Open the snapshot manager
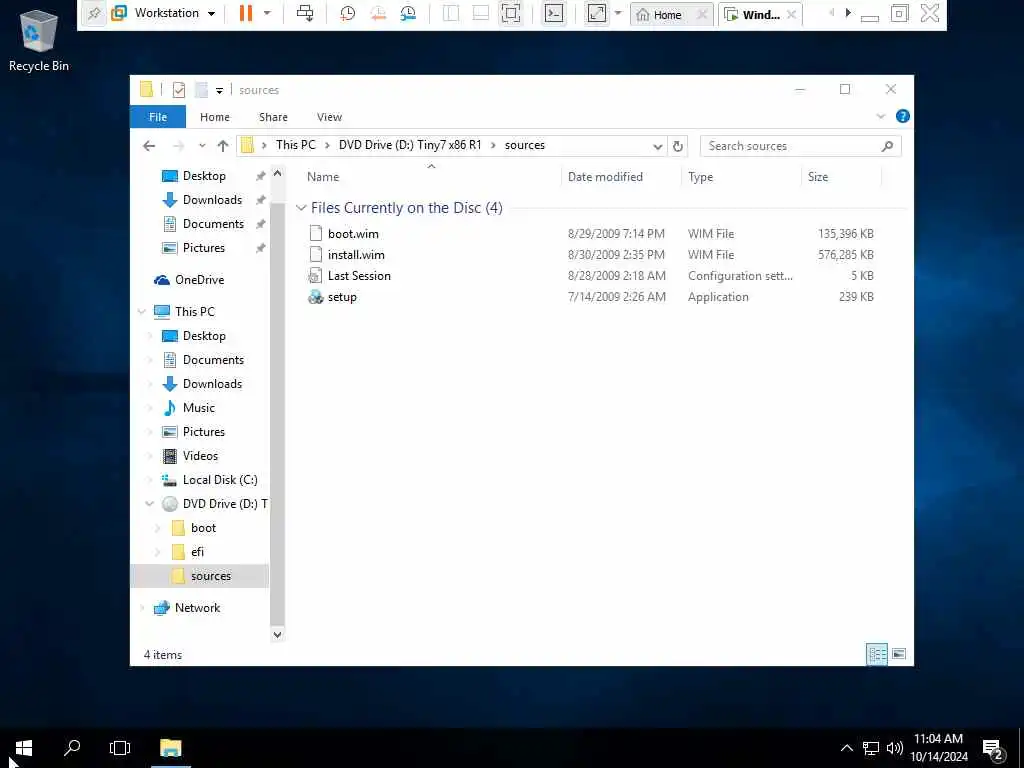Screen dimensions: 1024x768 pyautogui.click(x=408, y=13)
